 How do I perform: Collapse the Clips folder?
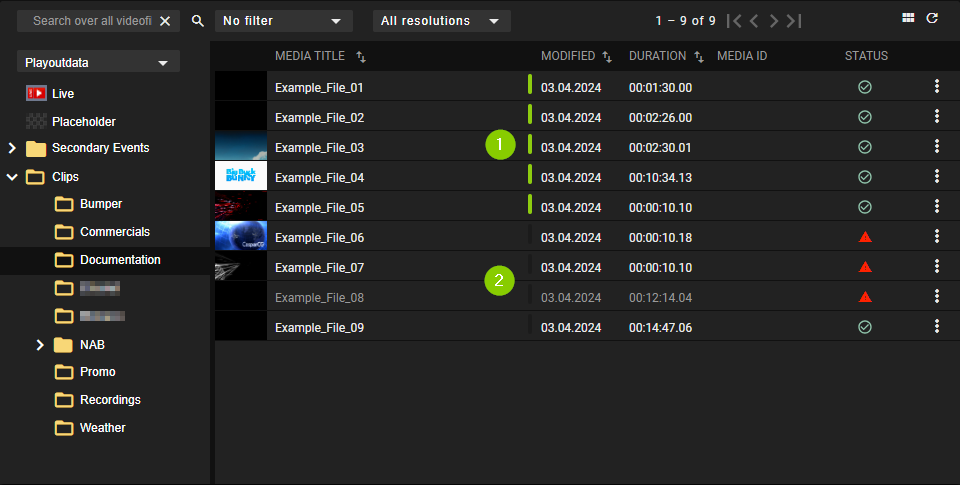coord(12,177)
